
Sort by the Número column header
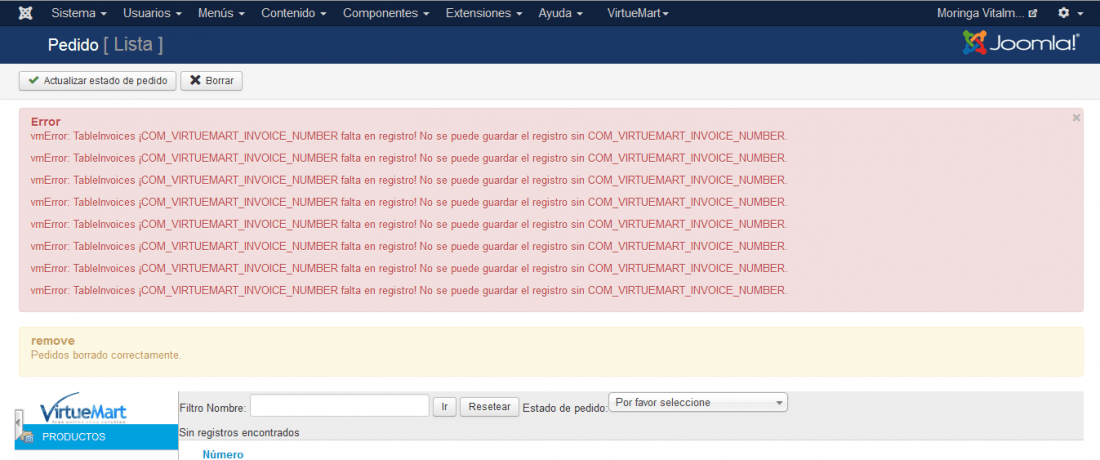[x=223, y=454]
